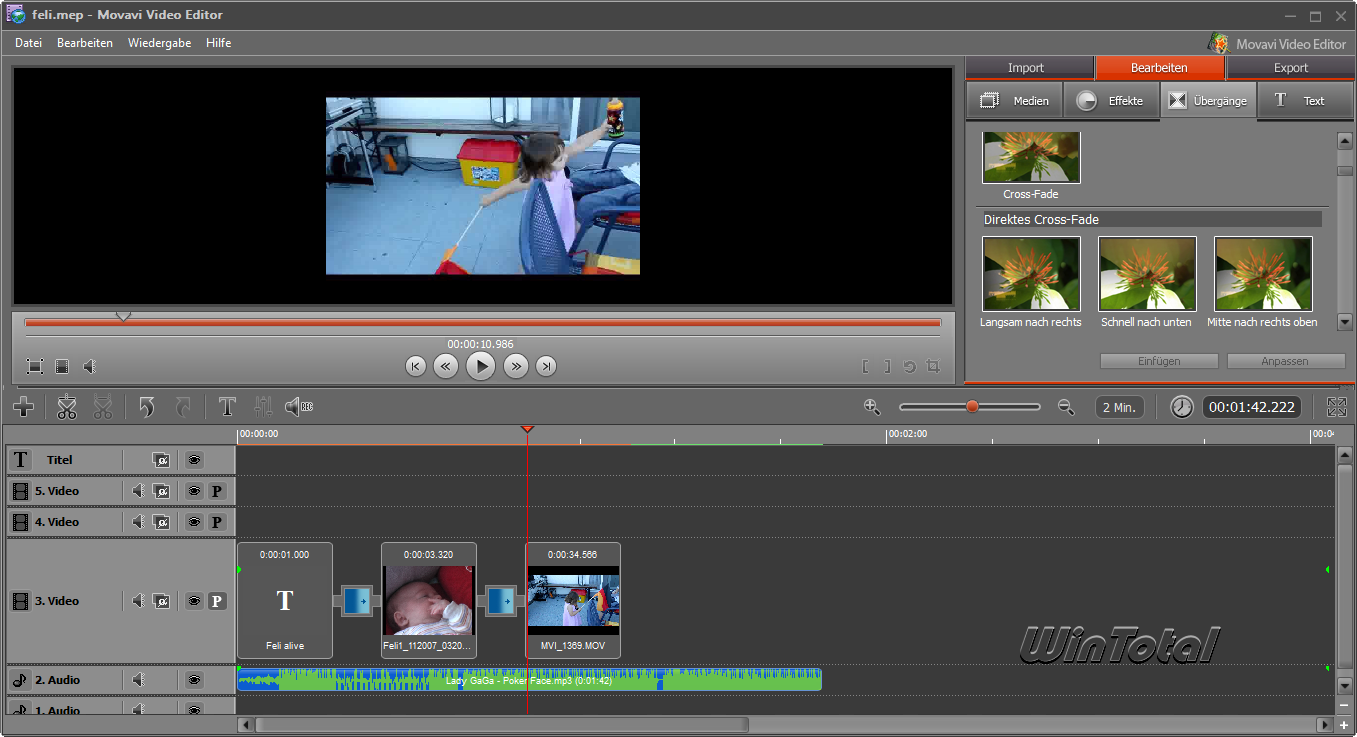Click the record audio REC icon

click(298, 407)
